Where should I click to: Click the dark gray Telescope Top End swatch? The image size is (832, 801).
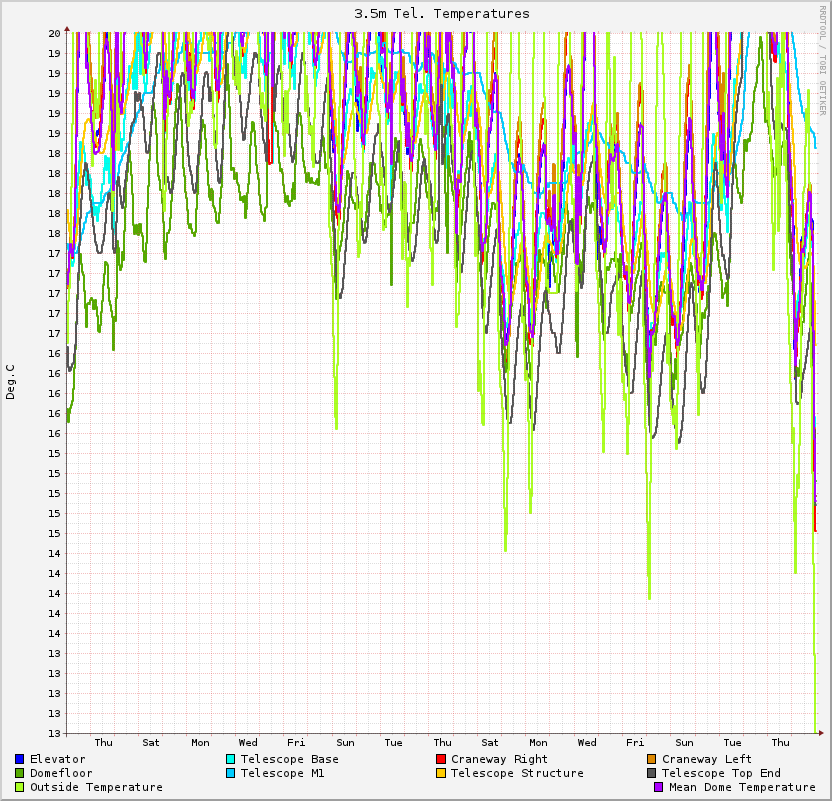point(652,773)
